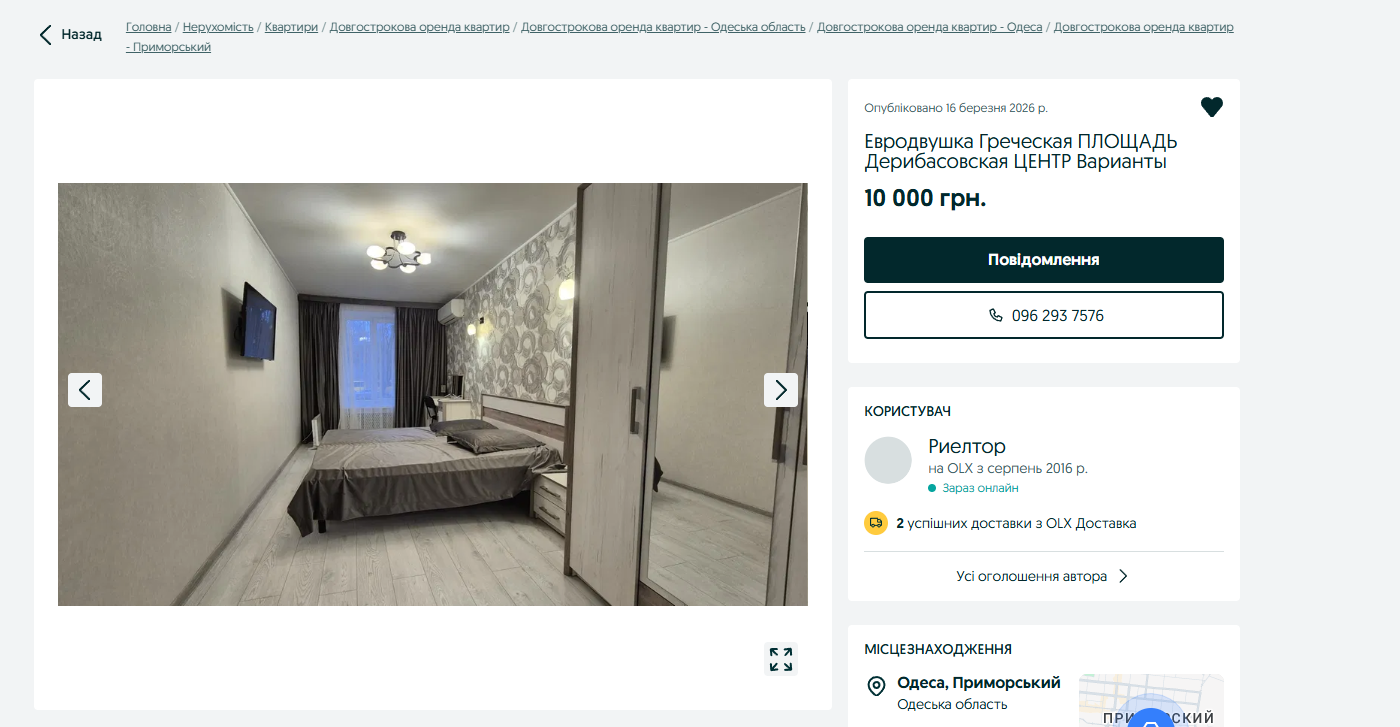Click the Назад back arrow

point(45,35)
